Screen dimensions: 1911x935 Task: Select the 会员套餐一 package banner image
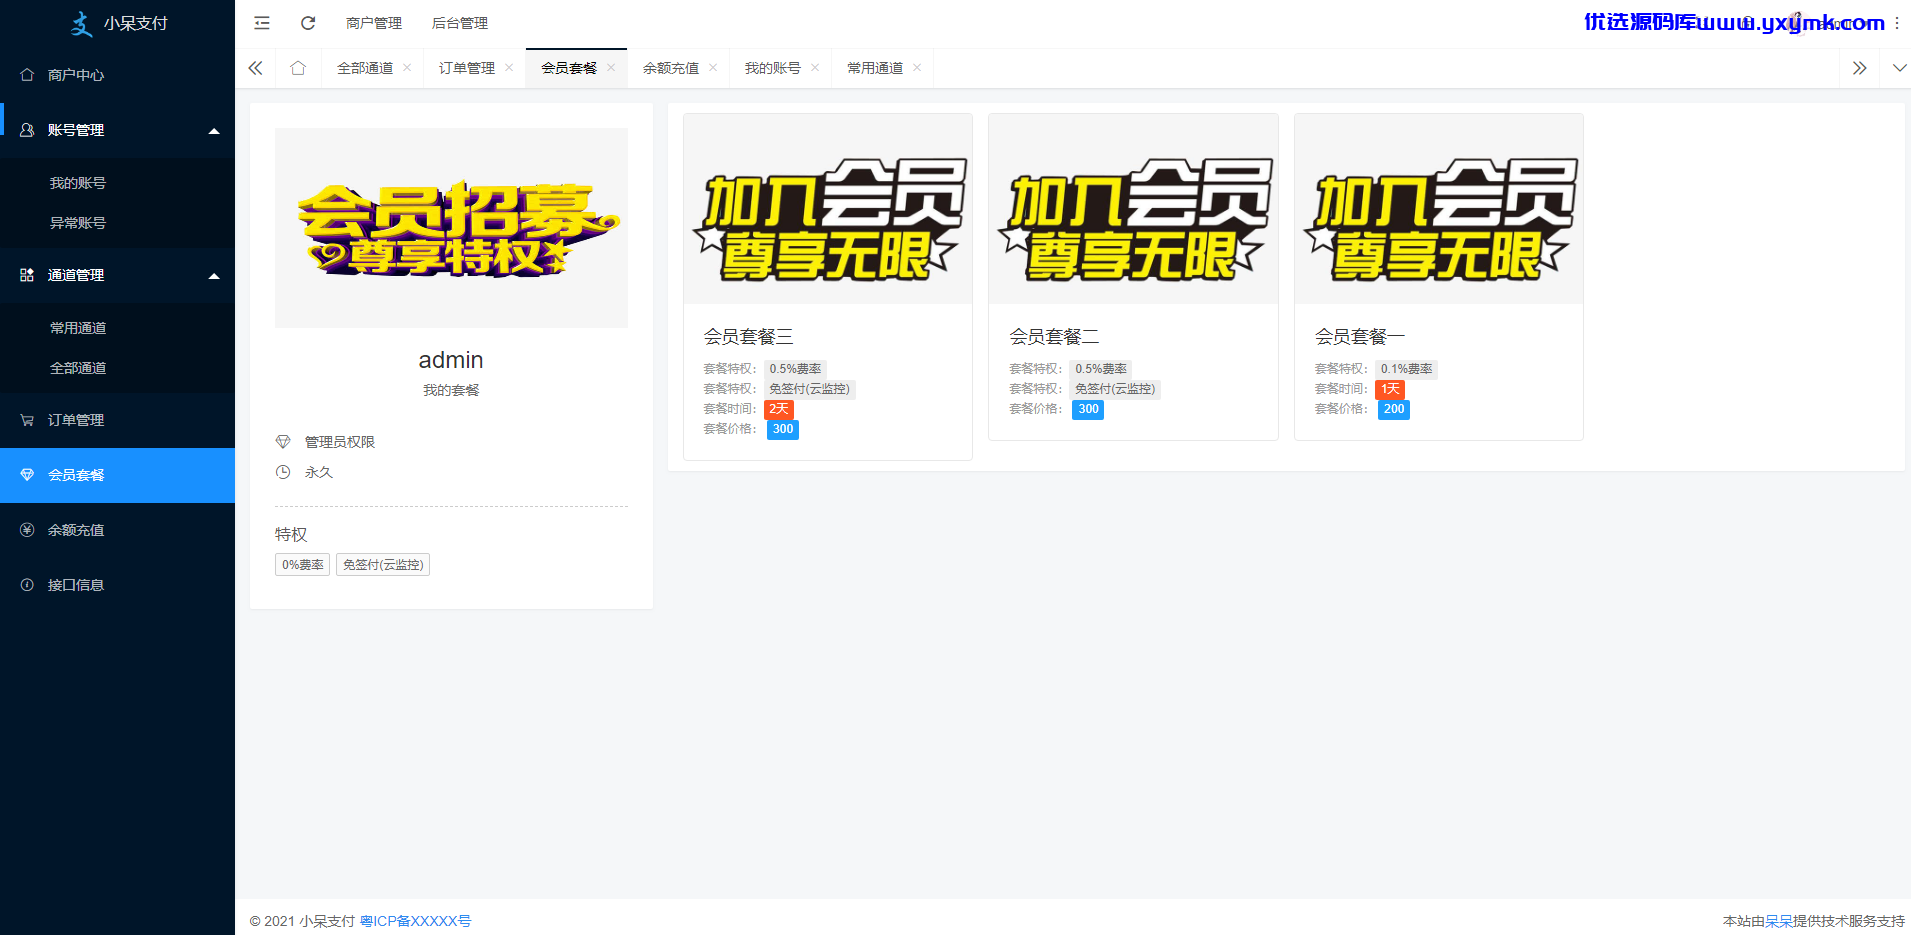[x=1439, y=209]
